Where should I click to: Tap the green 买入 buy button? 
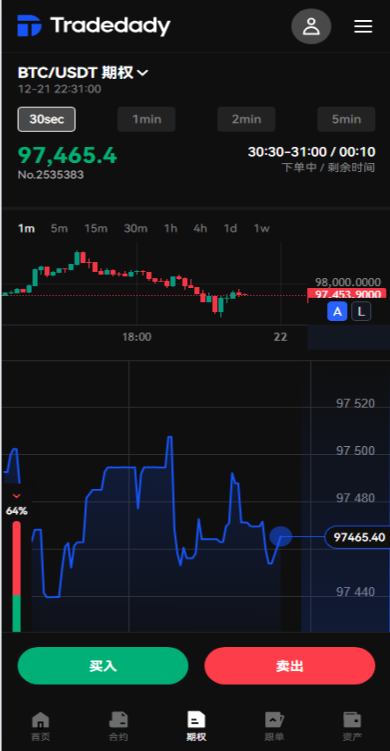point(103,666)
